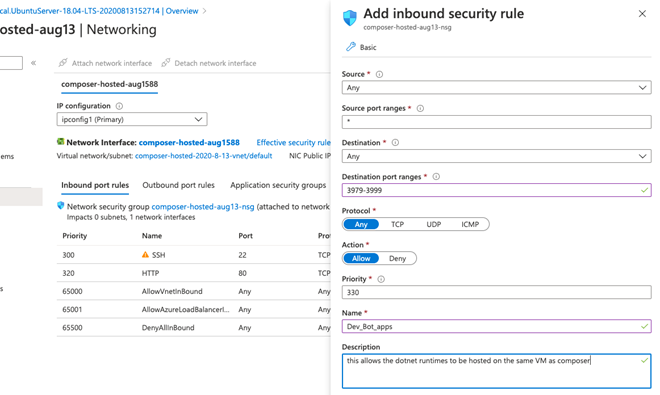Select the composer-hosted-aug1588 interface tab
The image size is (660, 395).
tap(109, 84)
